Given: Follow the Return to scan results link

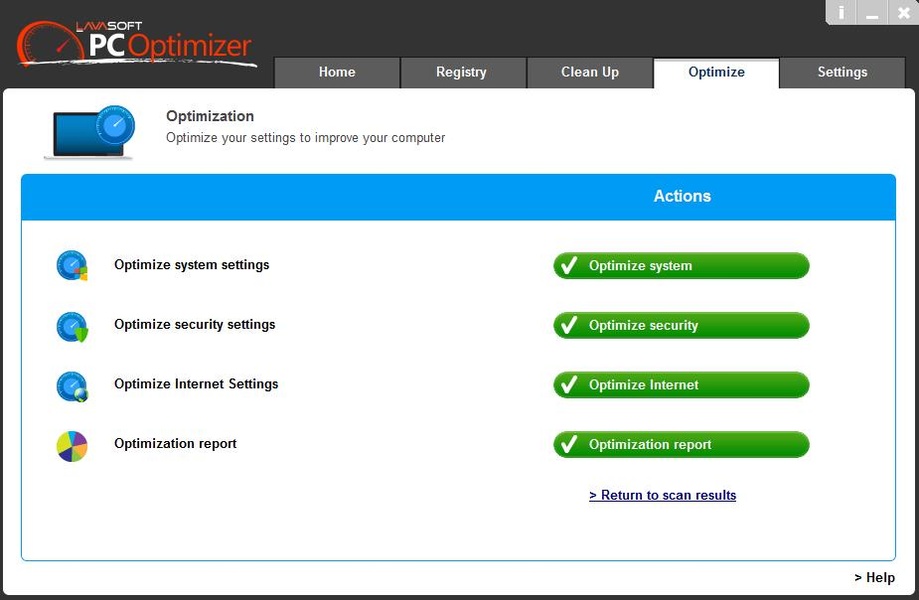Looking at the screenshot, I should click(x=662, y=495).
